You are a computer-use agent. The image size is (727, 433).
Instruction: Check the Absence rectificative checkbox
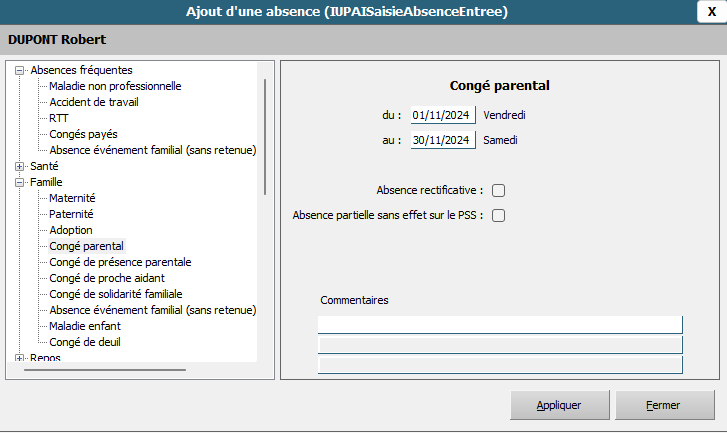click(498, 190)
